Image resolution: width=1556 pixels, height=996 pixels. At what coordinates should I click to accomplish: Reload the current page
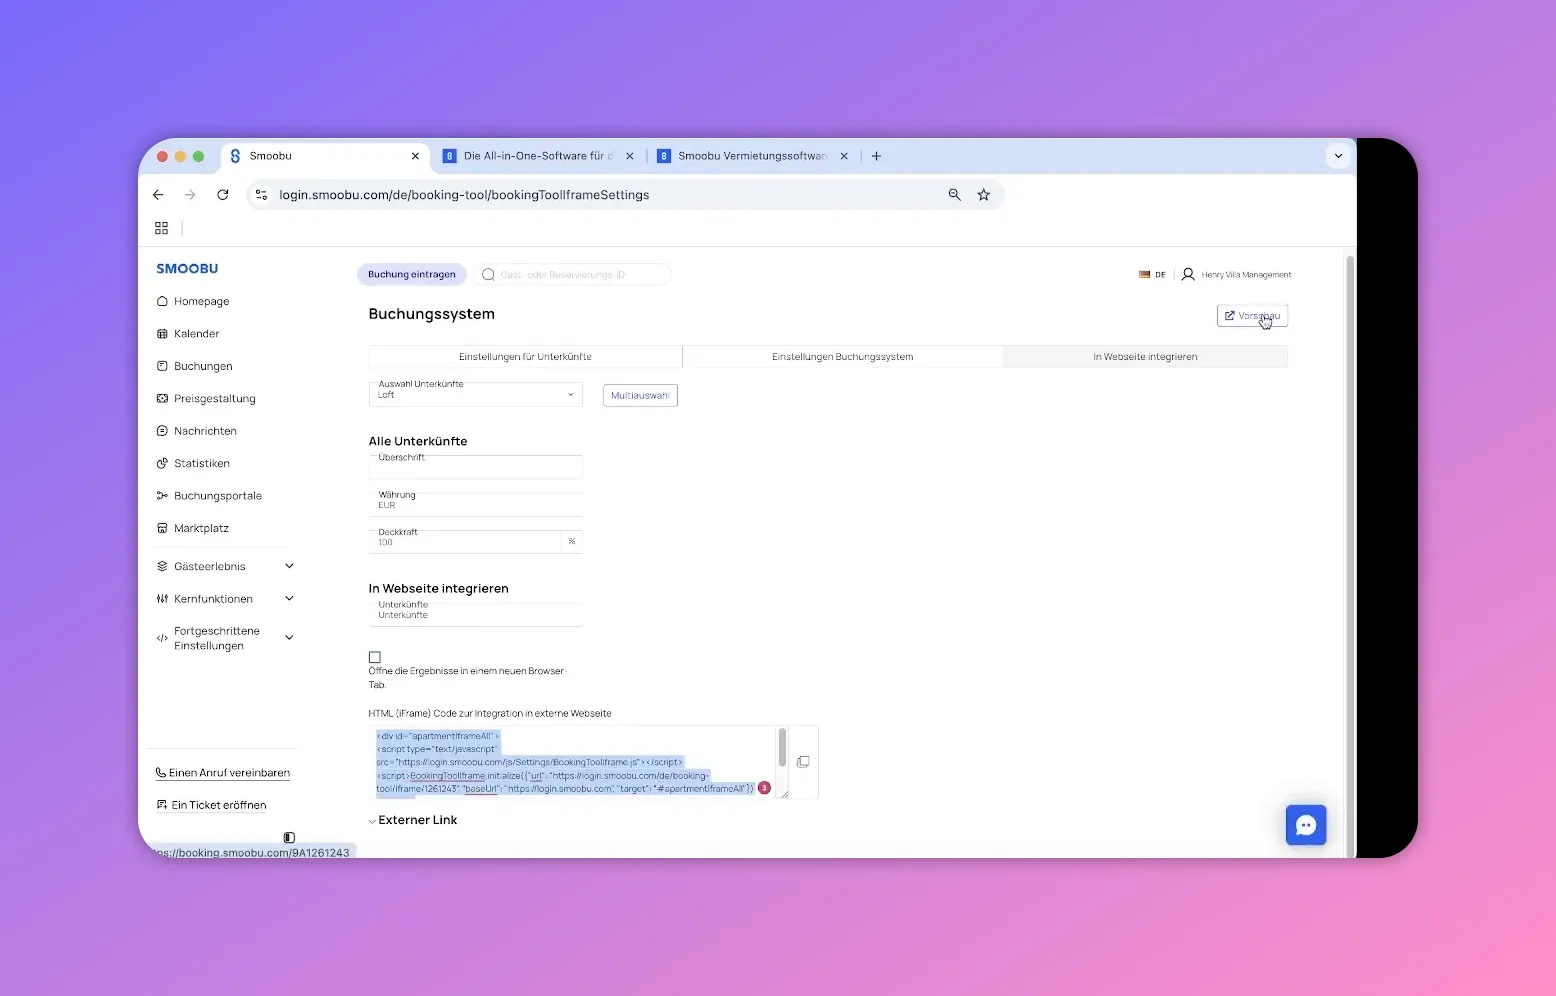pos(223,195)
